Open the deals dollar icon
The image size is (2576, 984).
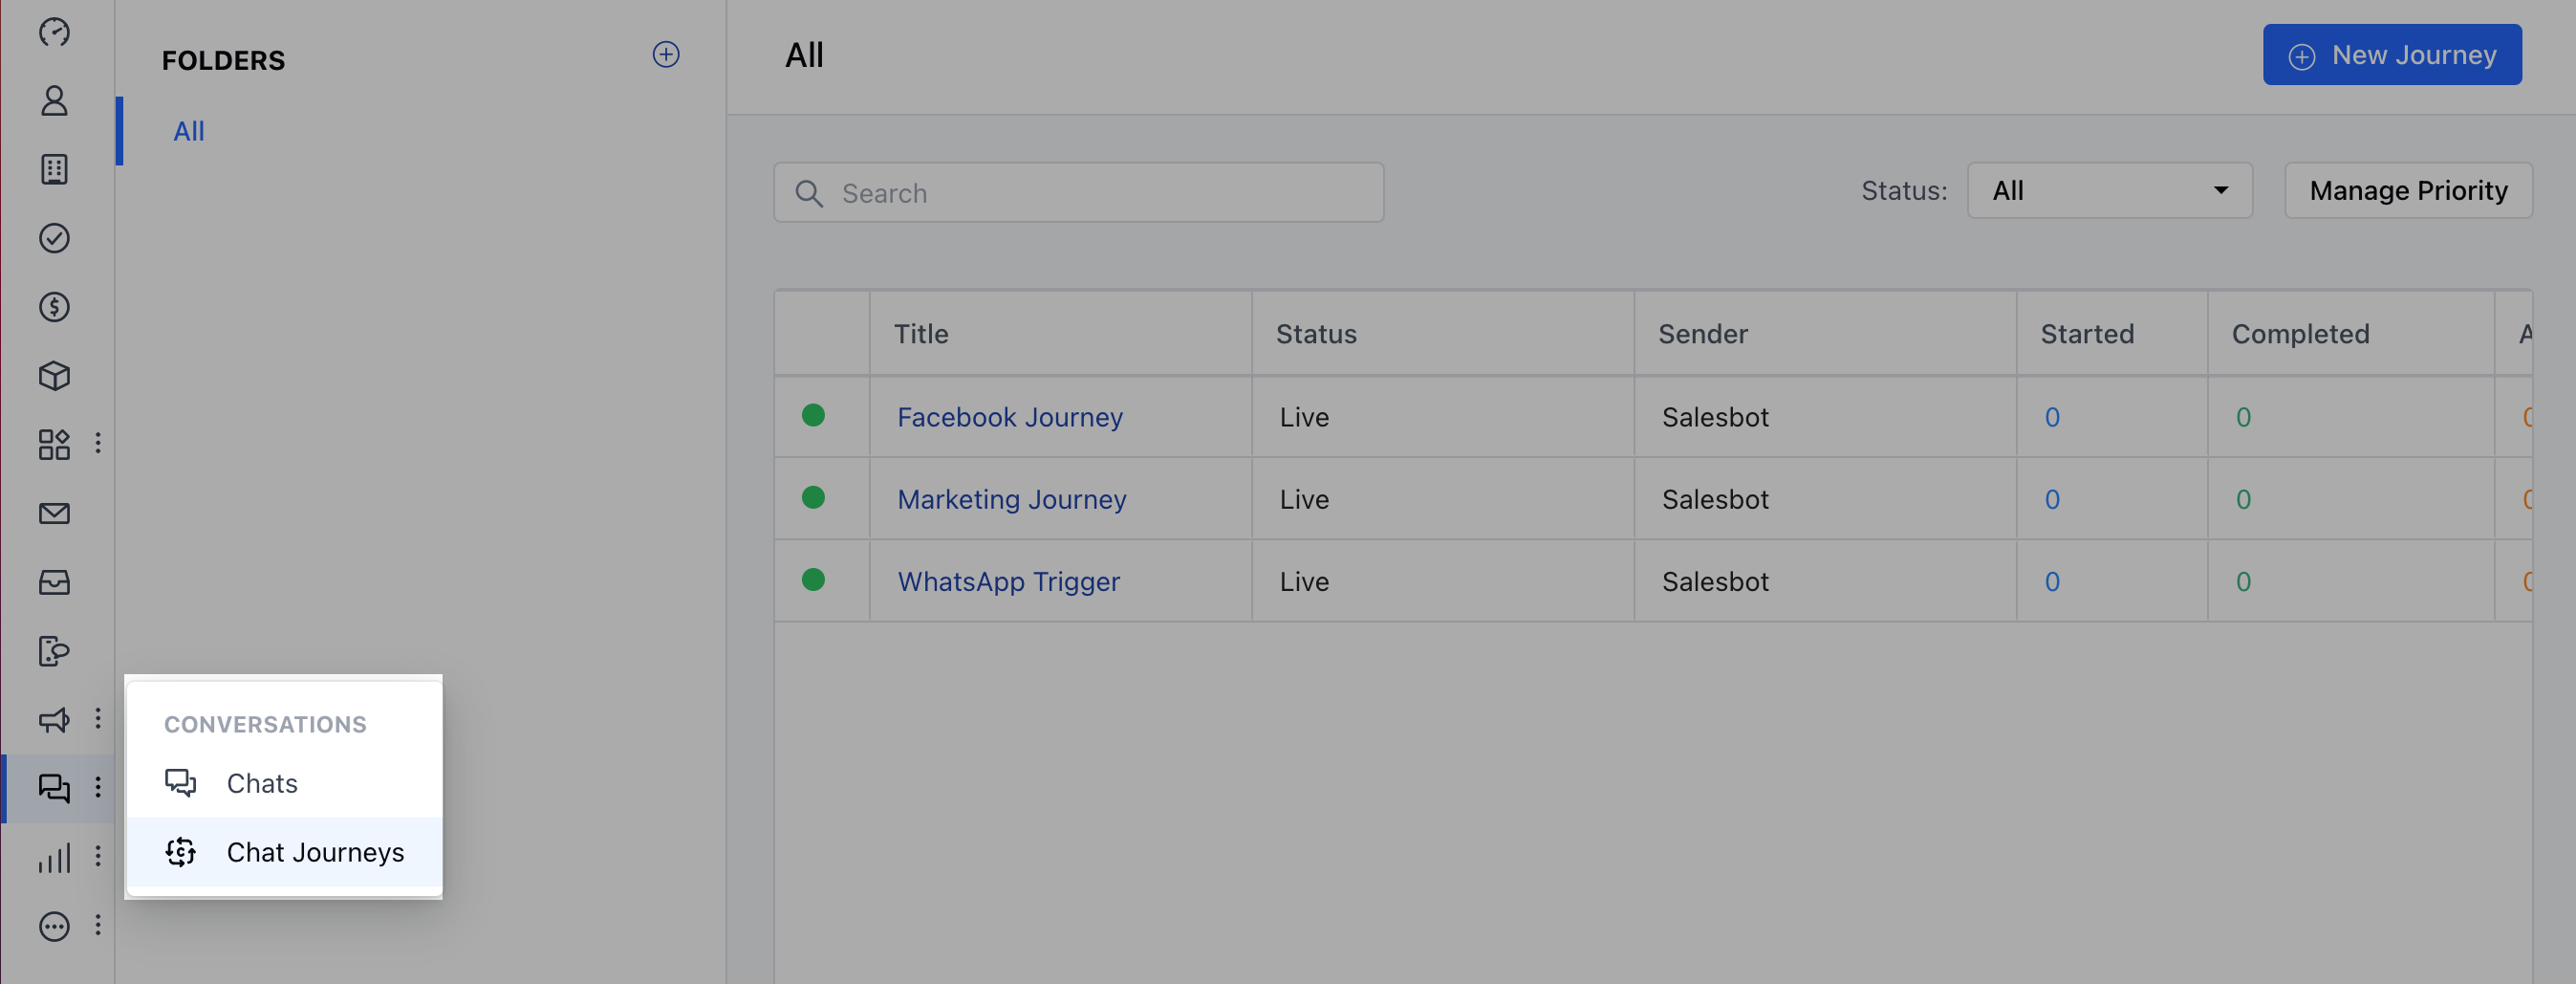point(54,307)
